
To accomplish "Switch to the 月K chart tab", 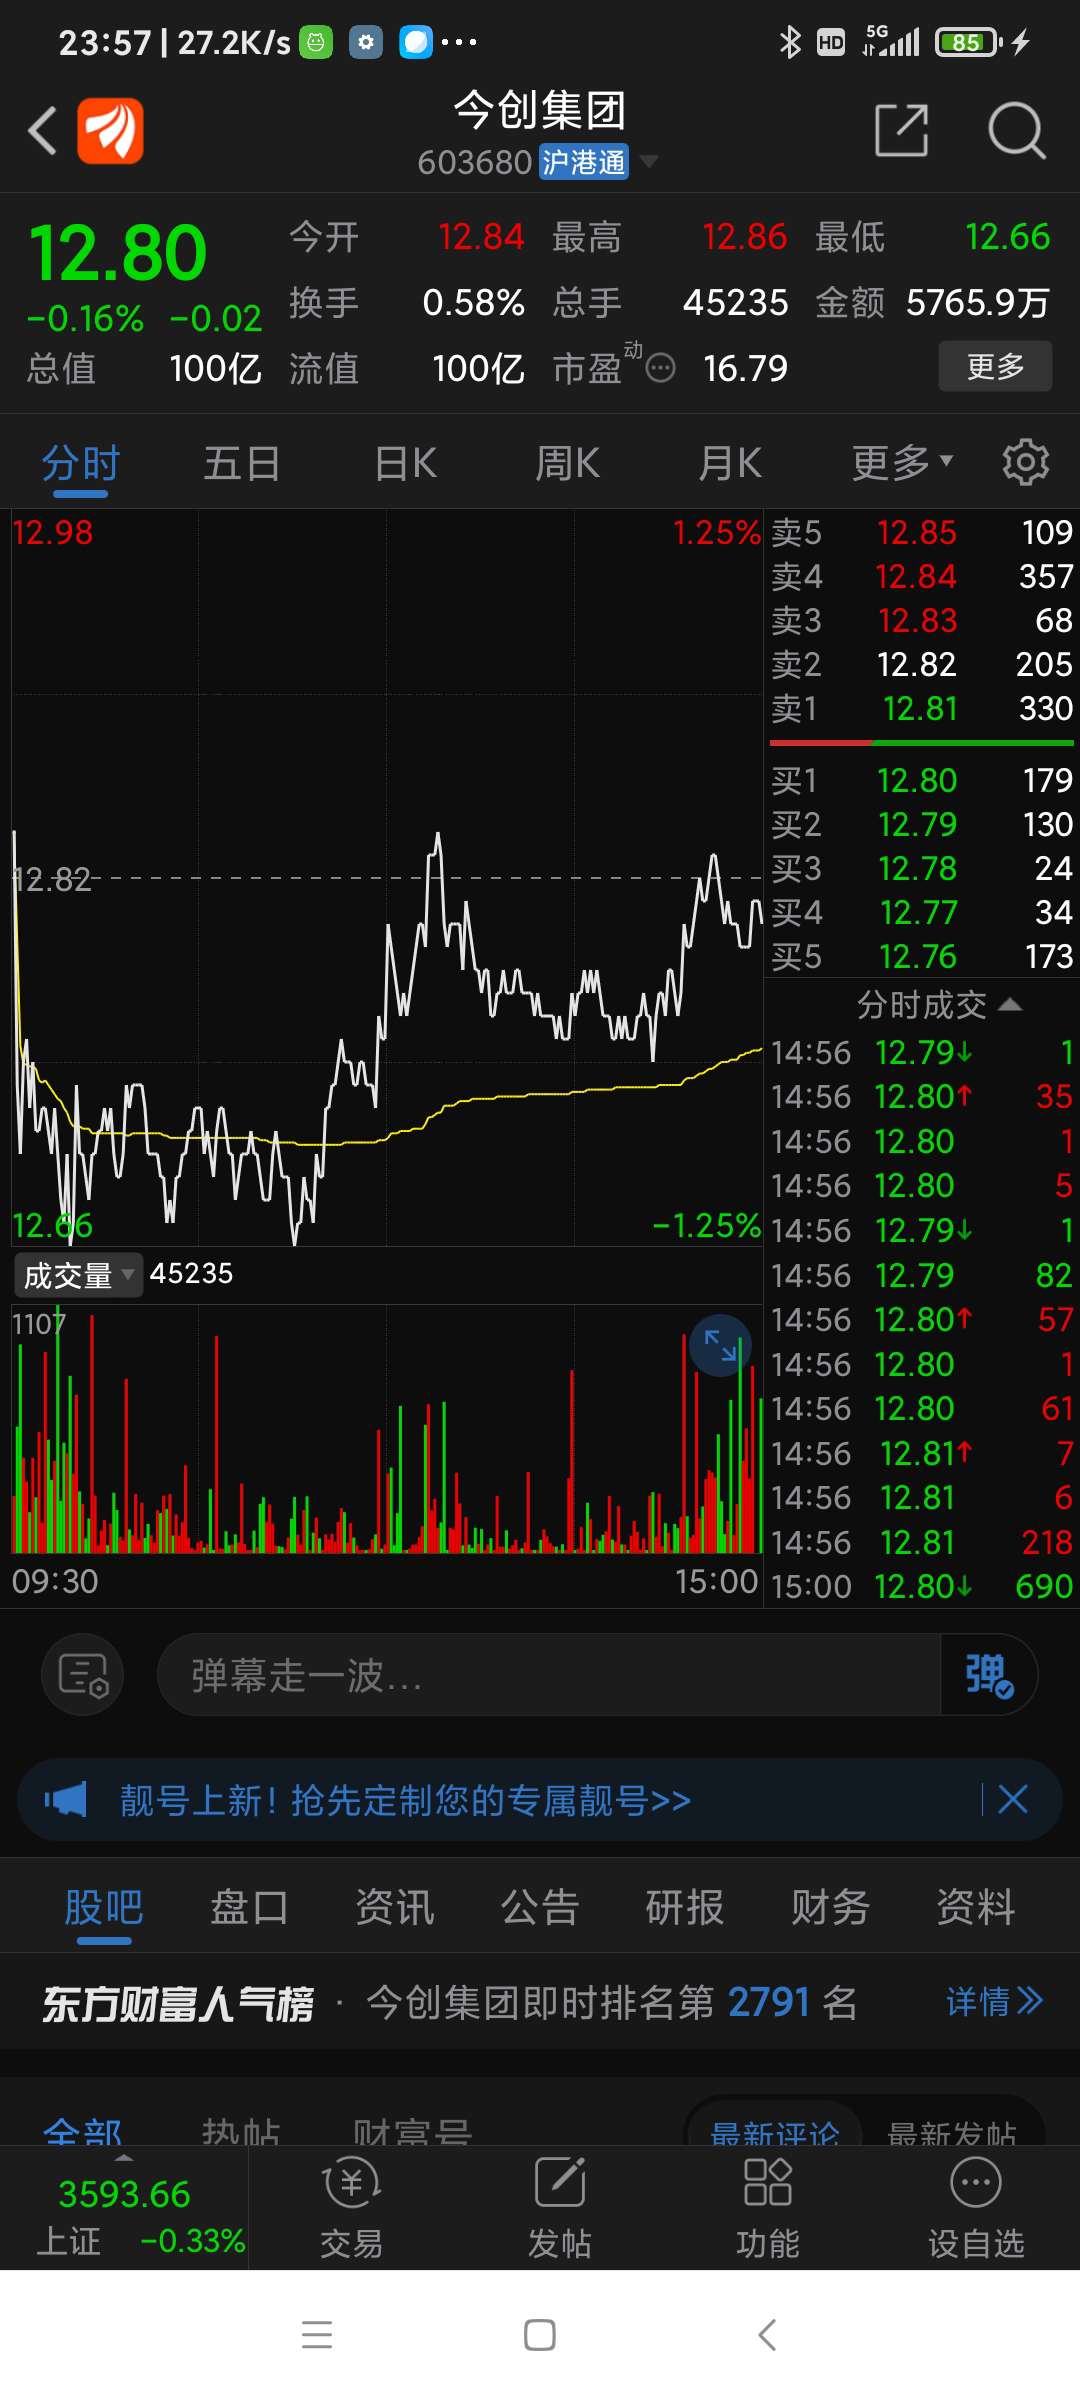I will (x=730, y=464).
